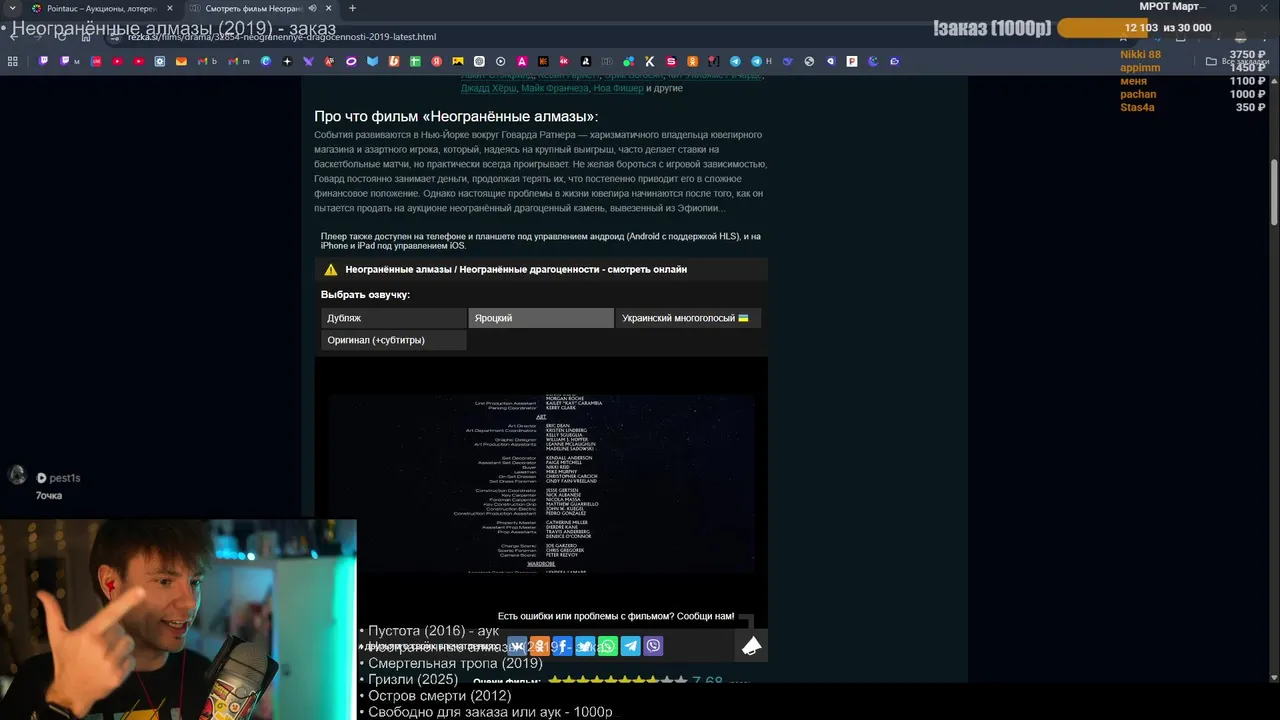Click the warning triangle icon beside film title
The image size is (1280, 720).
coord(331,270)
